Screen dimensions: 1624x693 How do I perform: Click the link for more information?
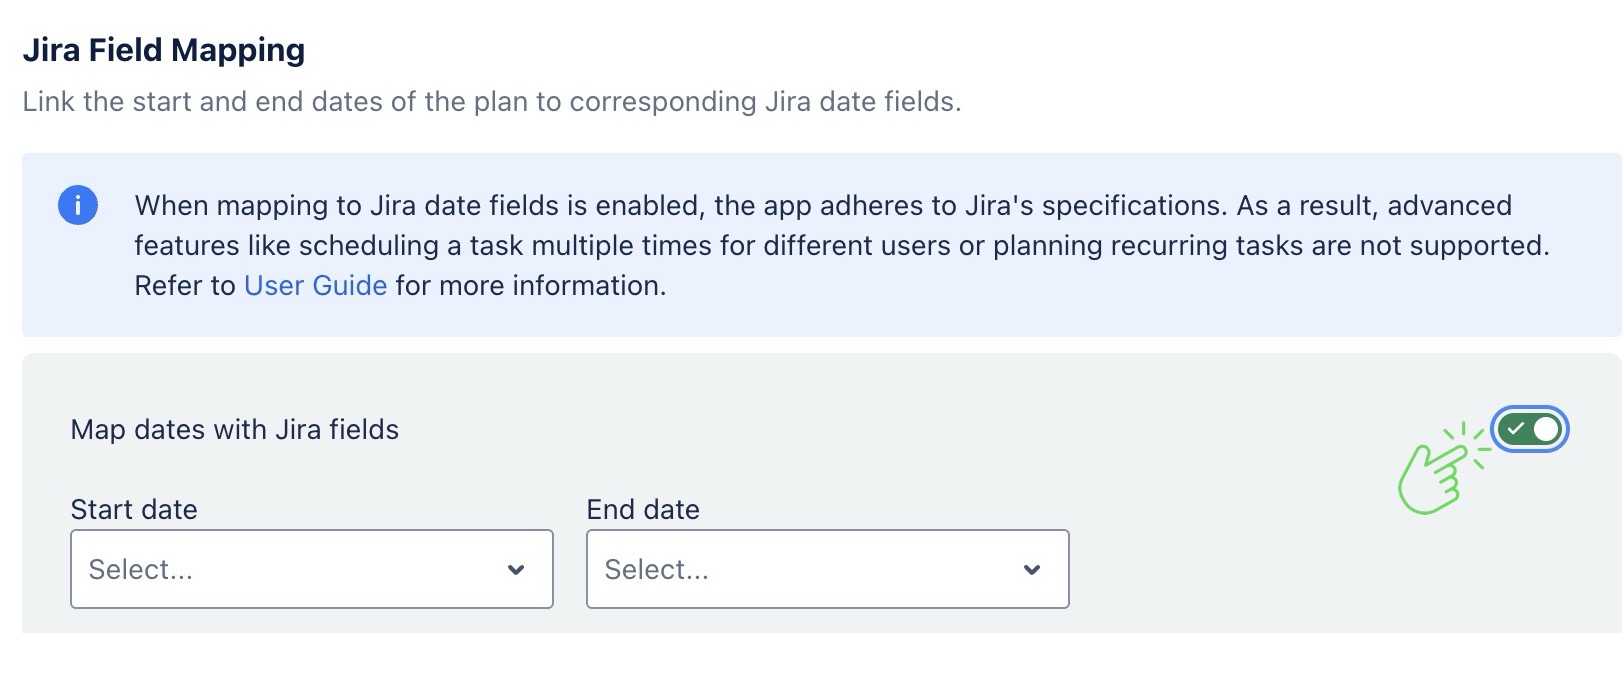click(315, 285)
